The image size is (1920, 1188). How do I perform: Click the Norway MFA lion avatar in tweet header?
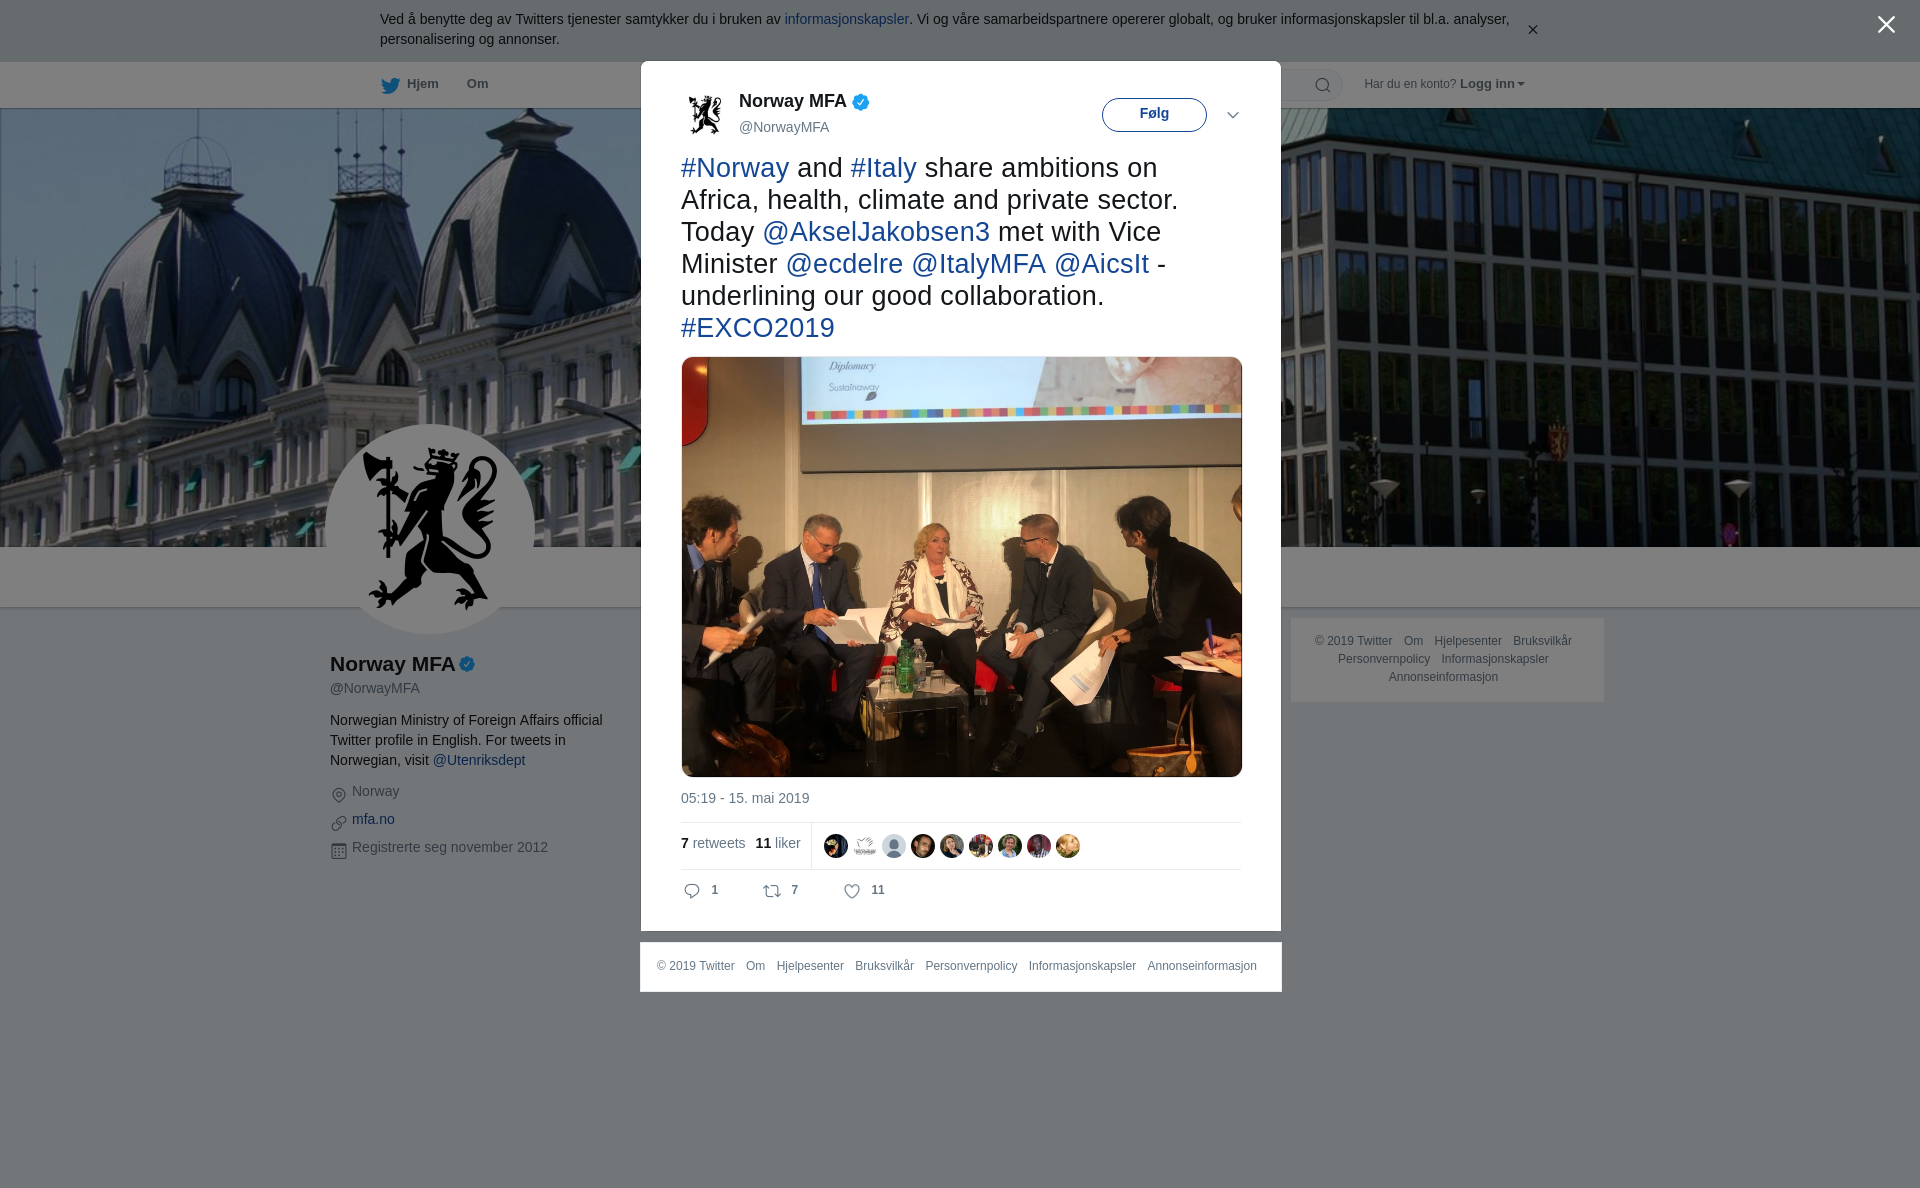coord(705,115)
